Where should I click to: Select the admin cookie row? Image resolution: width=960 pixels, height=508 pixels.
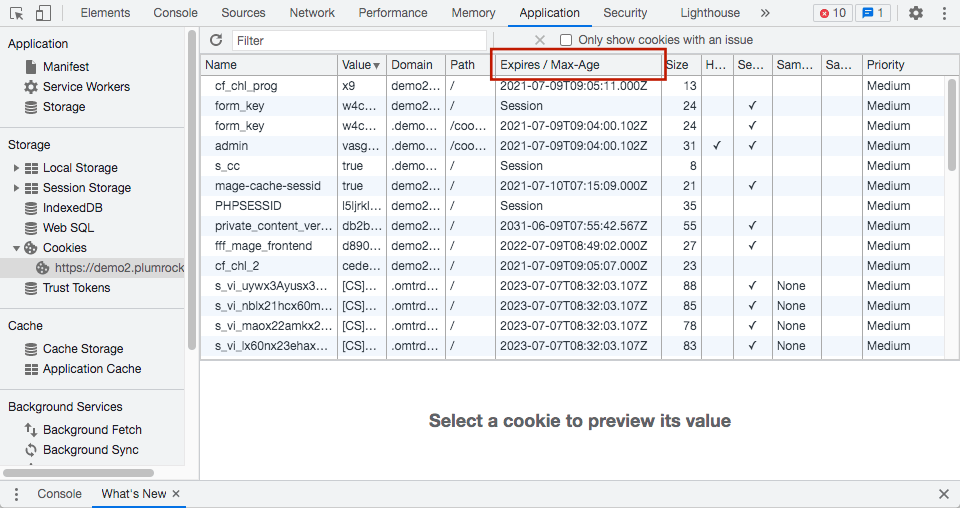coord(573,146)
